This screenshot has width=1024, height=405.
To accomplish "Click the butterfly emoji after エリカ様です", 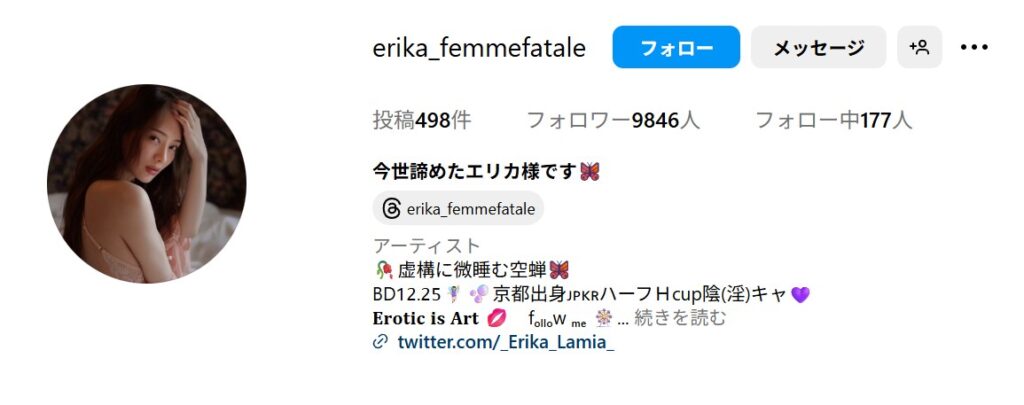I will 590,172.
